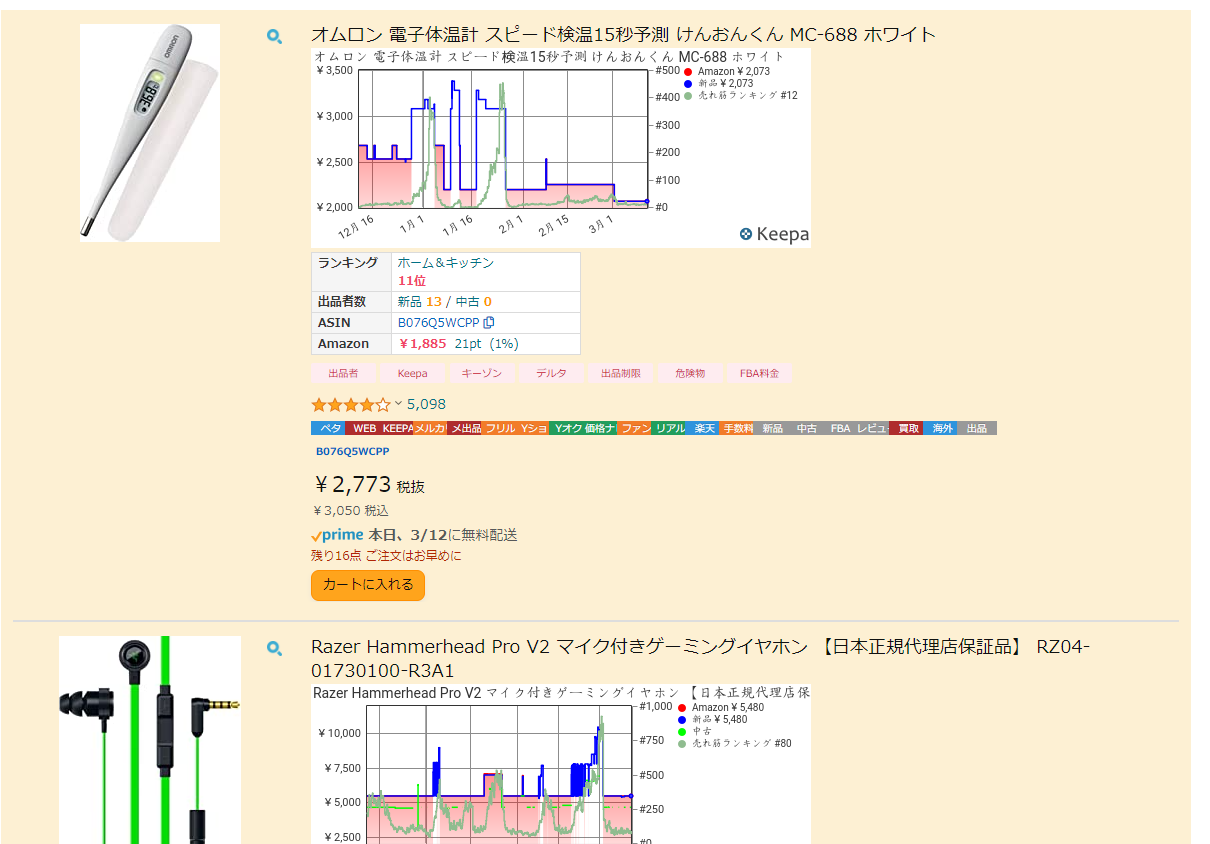
Task: Open the メルカリ lookup badge
Action: [428, 427]
